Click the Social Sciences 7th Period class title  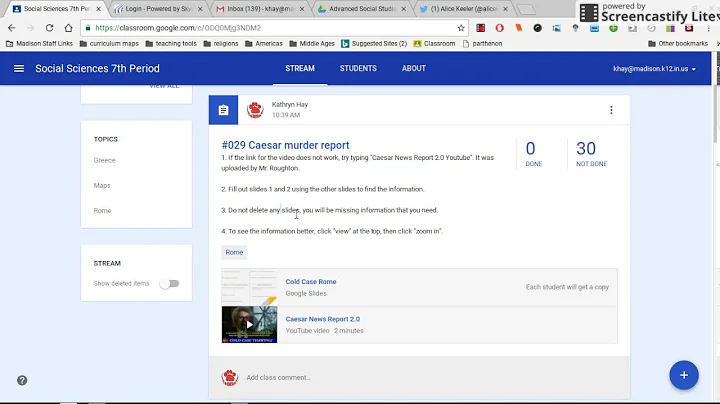[x=97, y=68]
